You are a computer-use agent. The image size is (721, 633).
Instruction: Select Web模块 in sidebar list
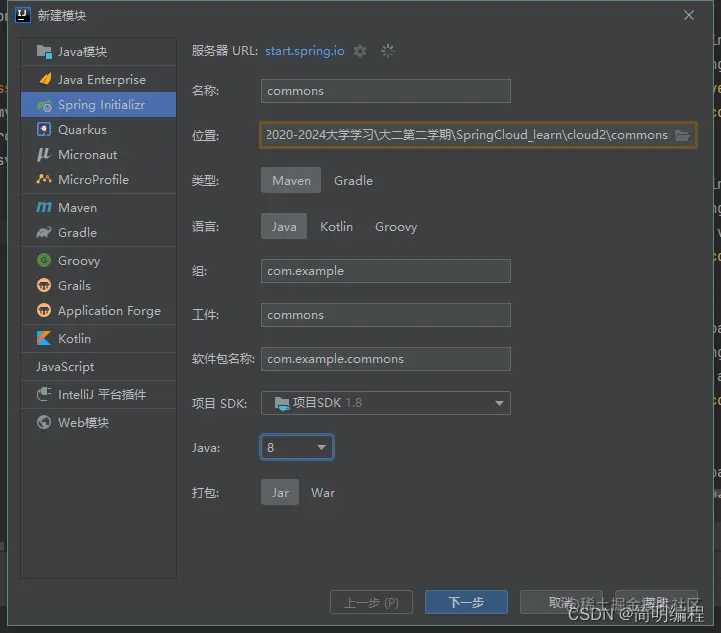click(x=98, y=422)
